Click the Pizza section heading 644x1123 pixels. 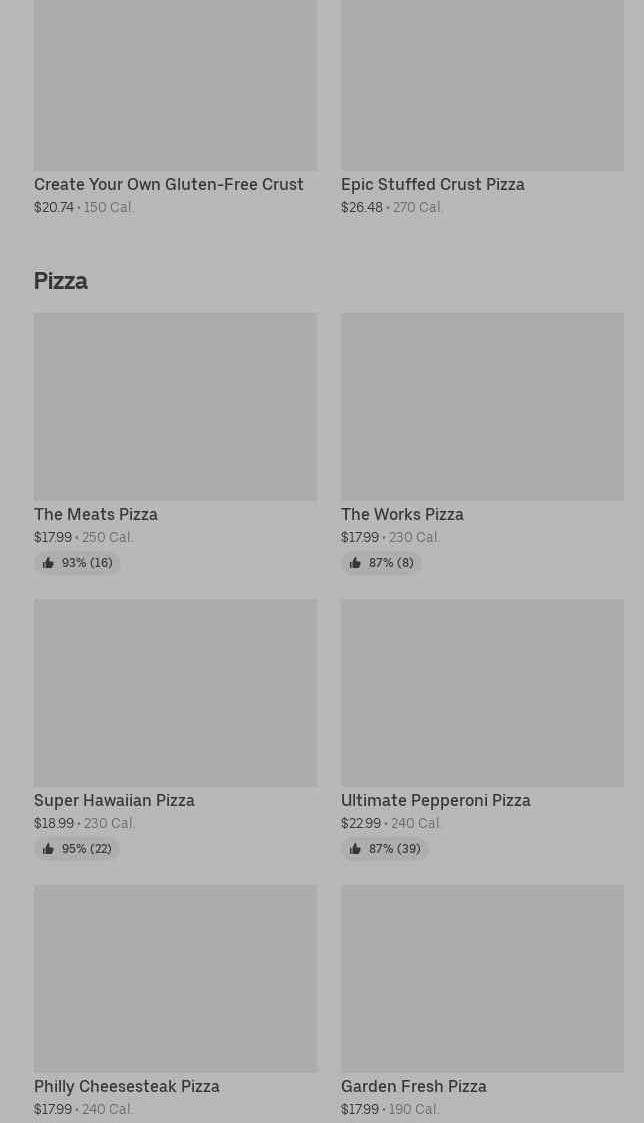(61, 281)
